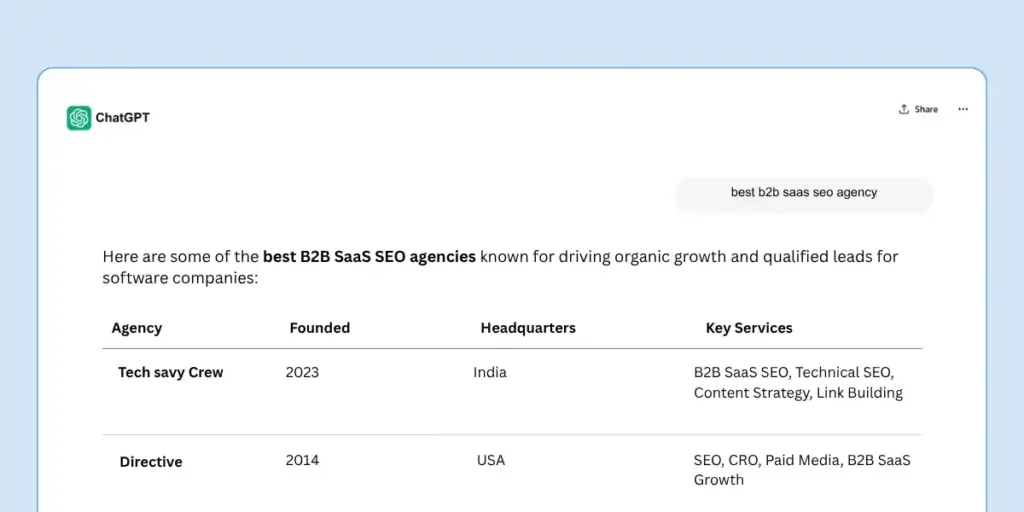Open the three-dot more options menu

(x=963, y=109)
